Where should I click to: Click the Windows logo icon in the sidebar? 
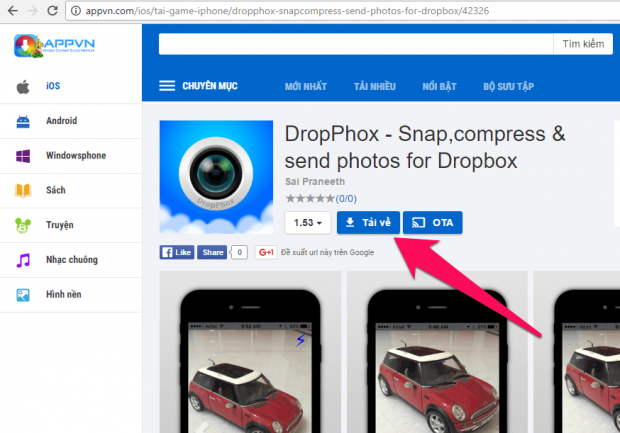[23, 156]
